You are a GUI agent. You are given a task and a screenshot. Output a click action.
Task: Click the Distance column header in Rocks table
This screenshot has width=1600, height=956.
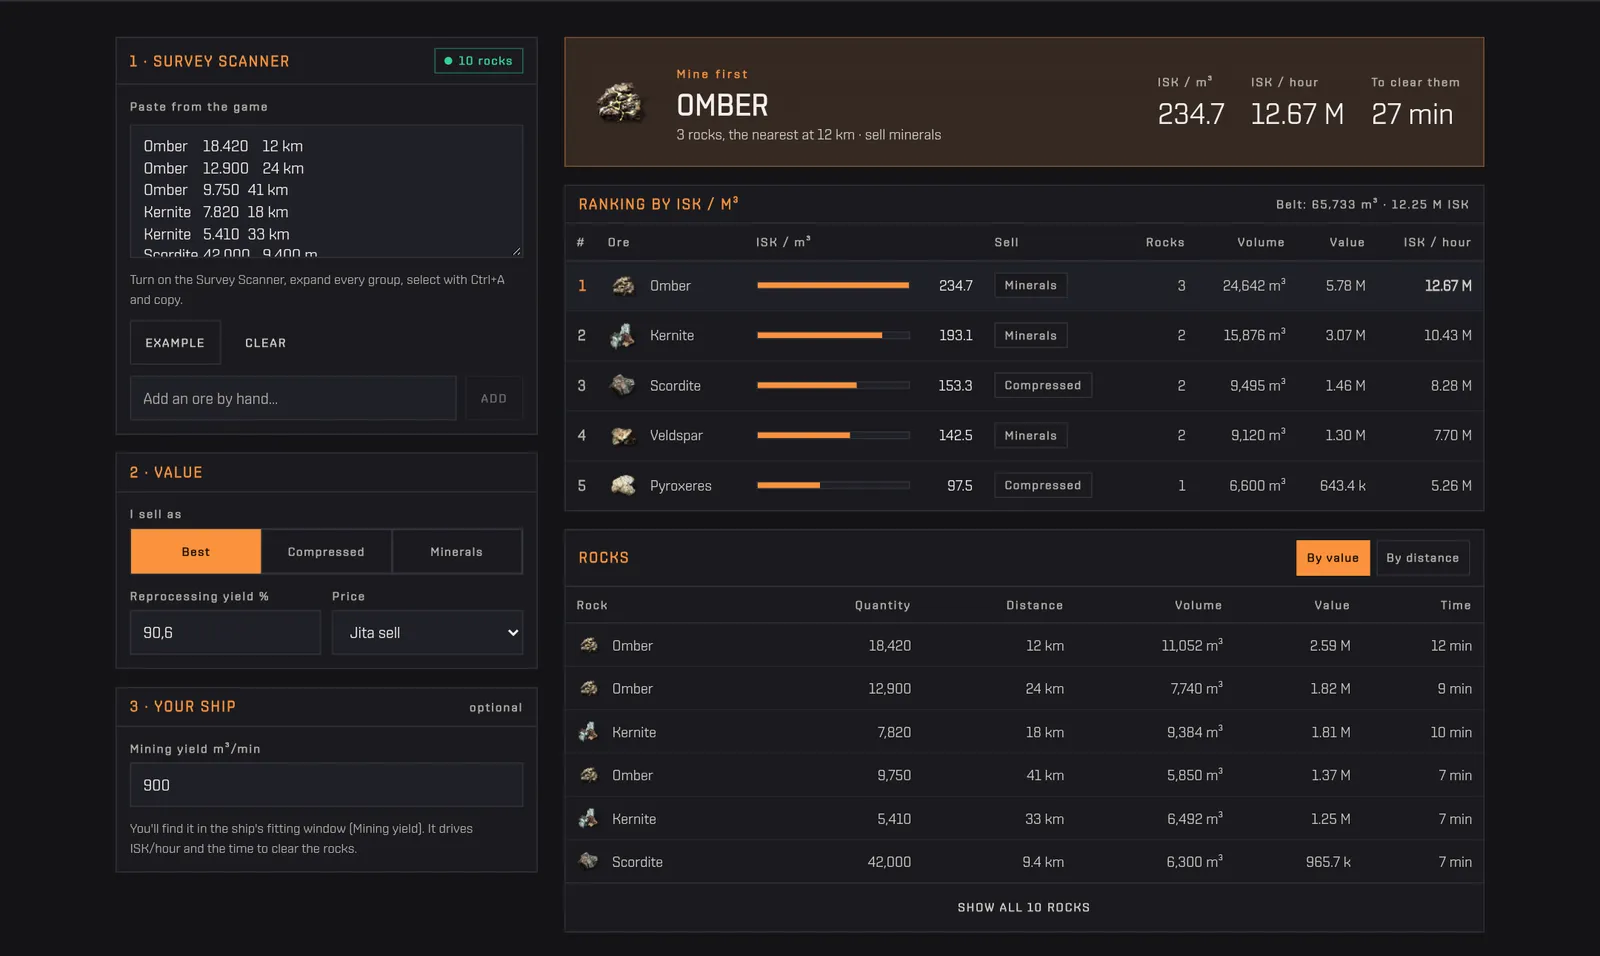click(1035, 605)
